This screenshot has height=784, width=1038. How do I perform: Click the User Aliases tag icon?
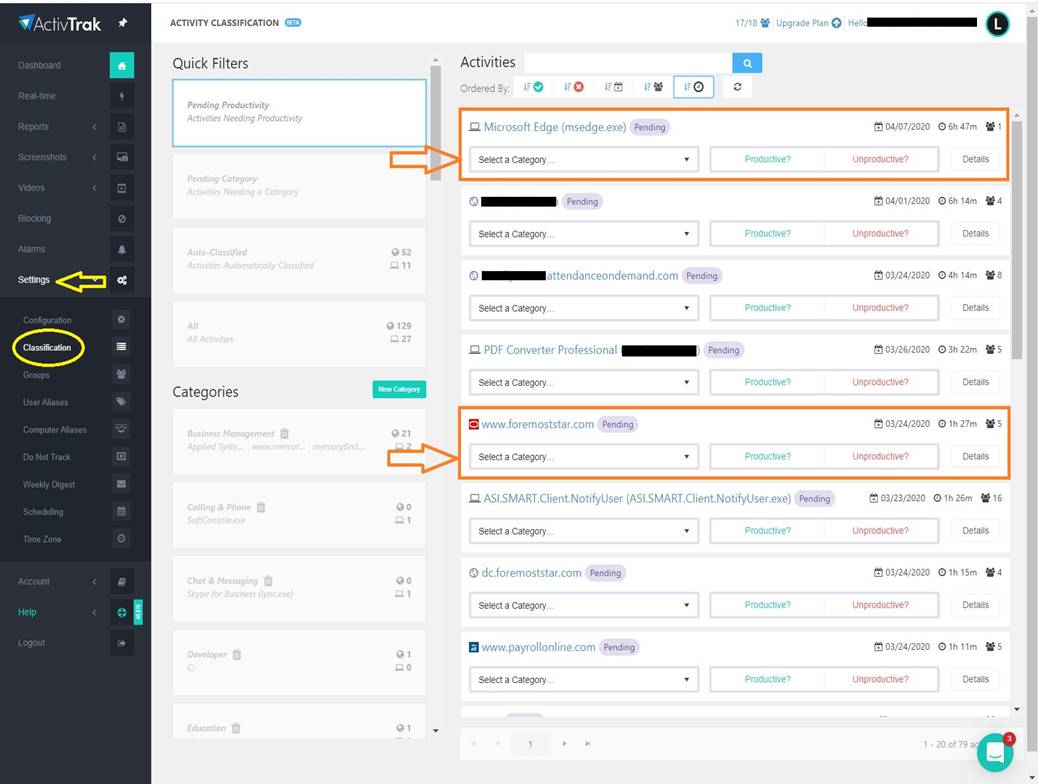point(121,401)
